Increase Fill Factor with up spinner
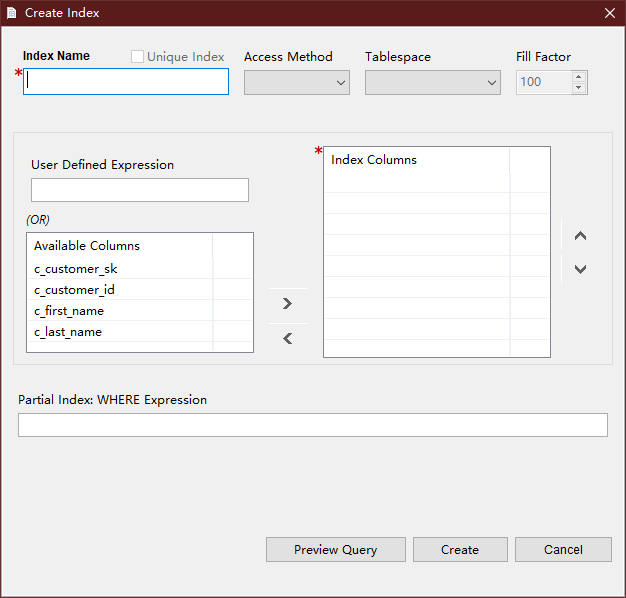Screen dimensions: 626x598 [578, 77]
